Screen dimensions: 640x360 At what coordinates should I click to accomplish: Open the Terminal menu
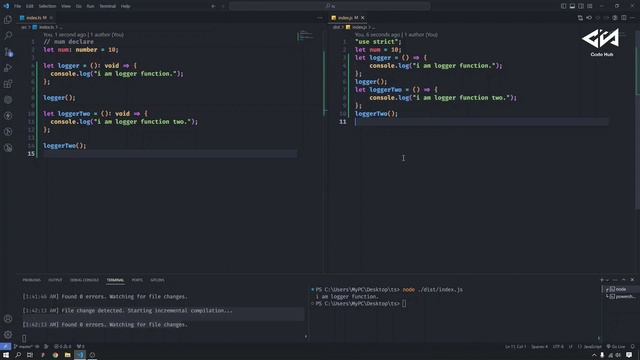tap(108, 6)
